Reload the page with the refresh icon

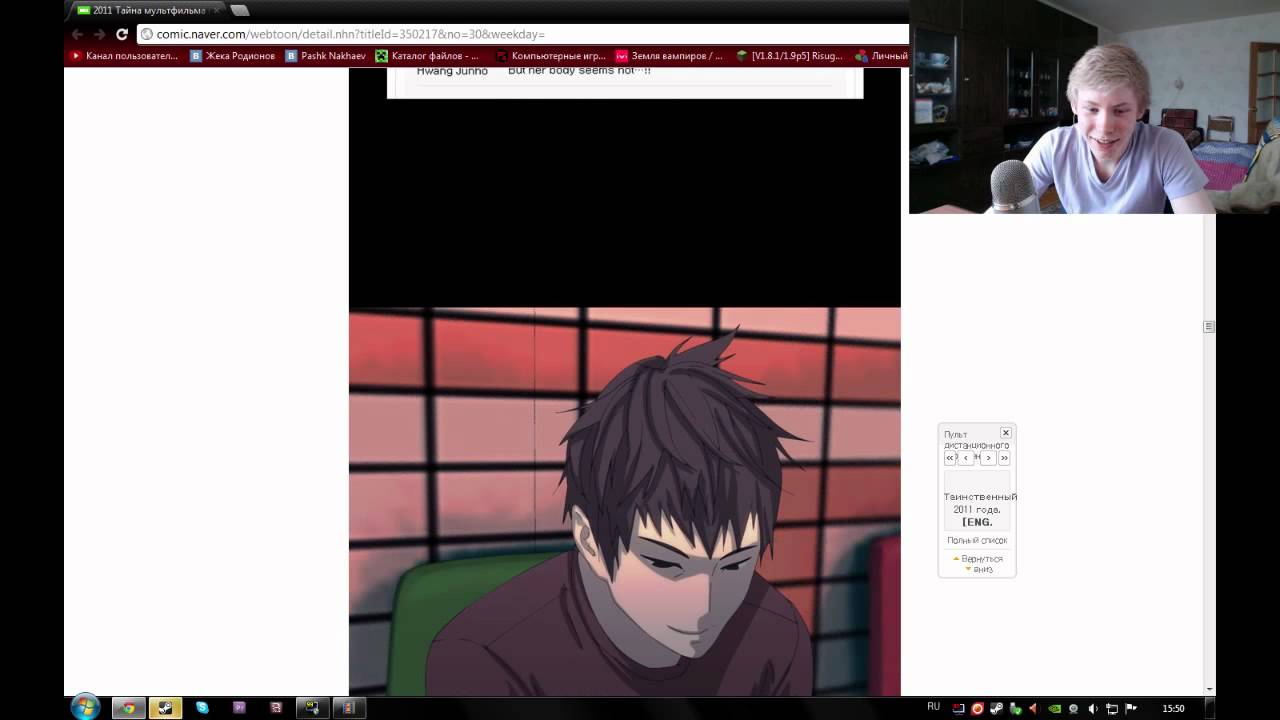(122, 34)
